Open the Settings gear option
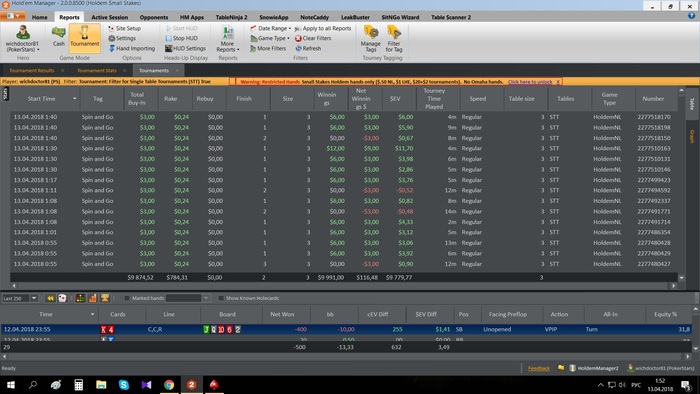 [122, 38]
